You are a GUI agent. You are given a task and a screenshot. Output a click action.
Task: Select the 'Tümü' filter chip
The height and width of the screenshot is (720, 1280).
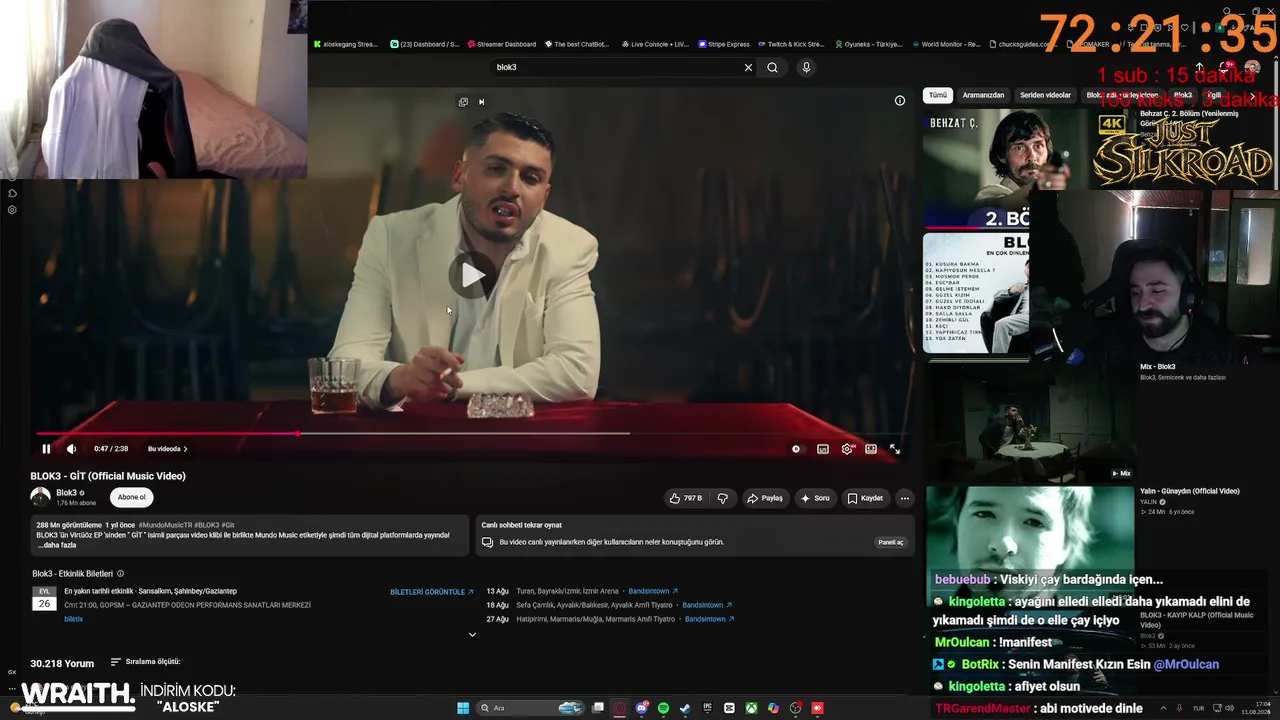[x=937, y=95]
